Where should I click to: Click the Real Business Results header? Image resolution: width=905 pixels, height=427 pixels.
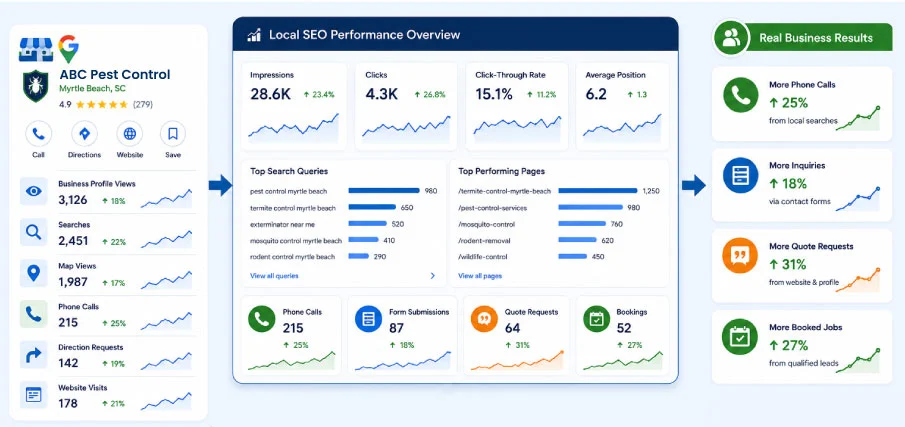pyautogui.click(x=816, y=38)
